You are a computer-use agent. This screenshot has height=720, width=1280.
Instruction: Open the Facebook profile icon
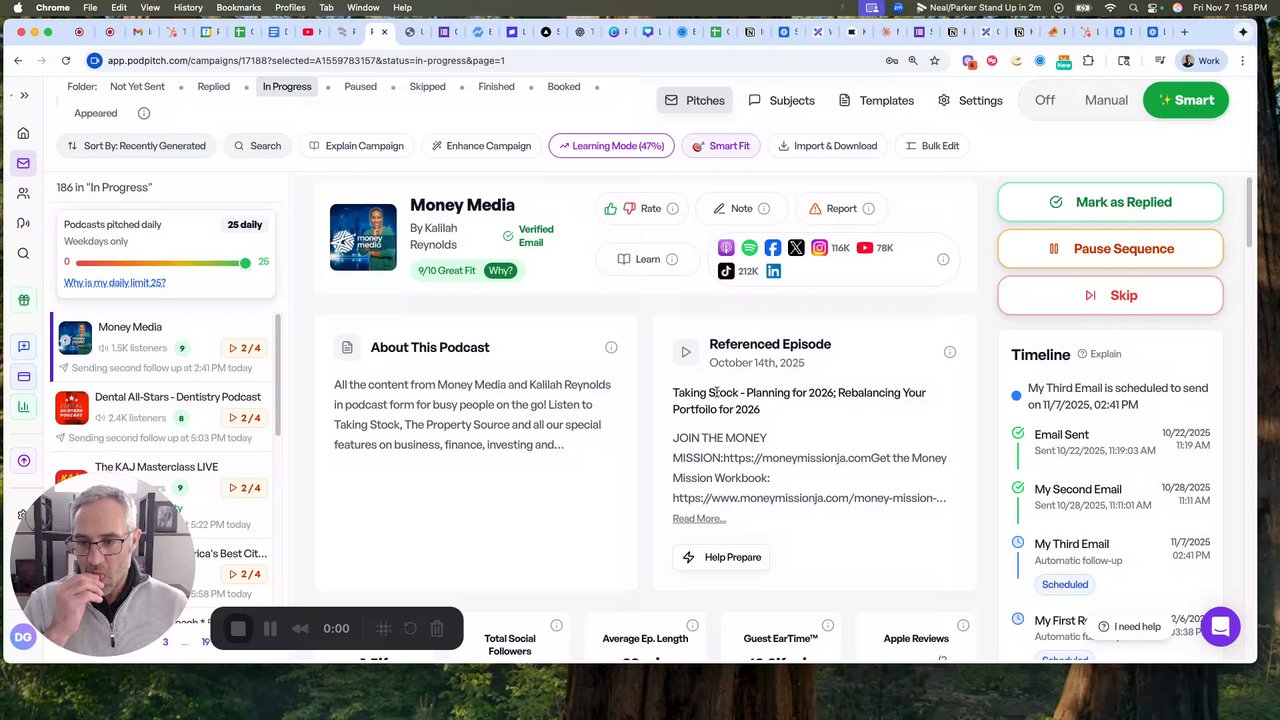click(773, 248)
